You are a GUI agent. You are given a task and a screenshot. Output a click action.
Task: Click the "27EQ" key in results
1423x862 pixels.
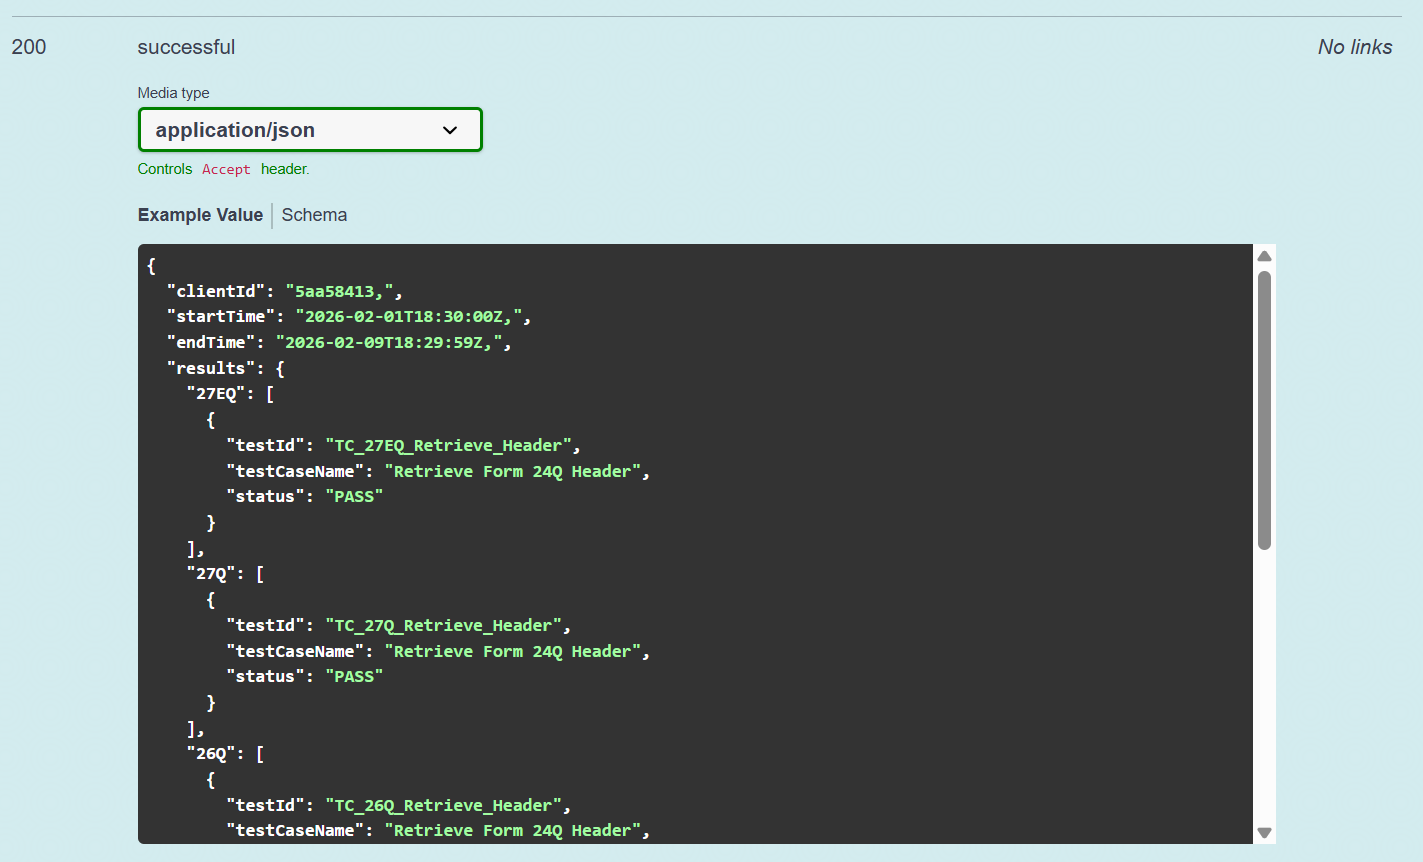click(x=216, y=394)
